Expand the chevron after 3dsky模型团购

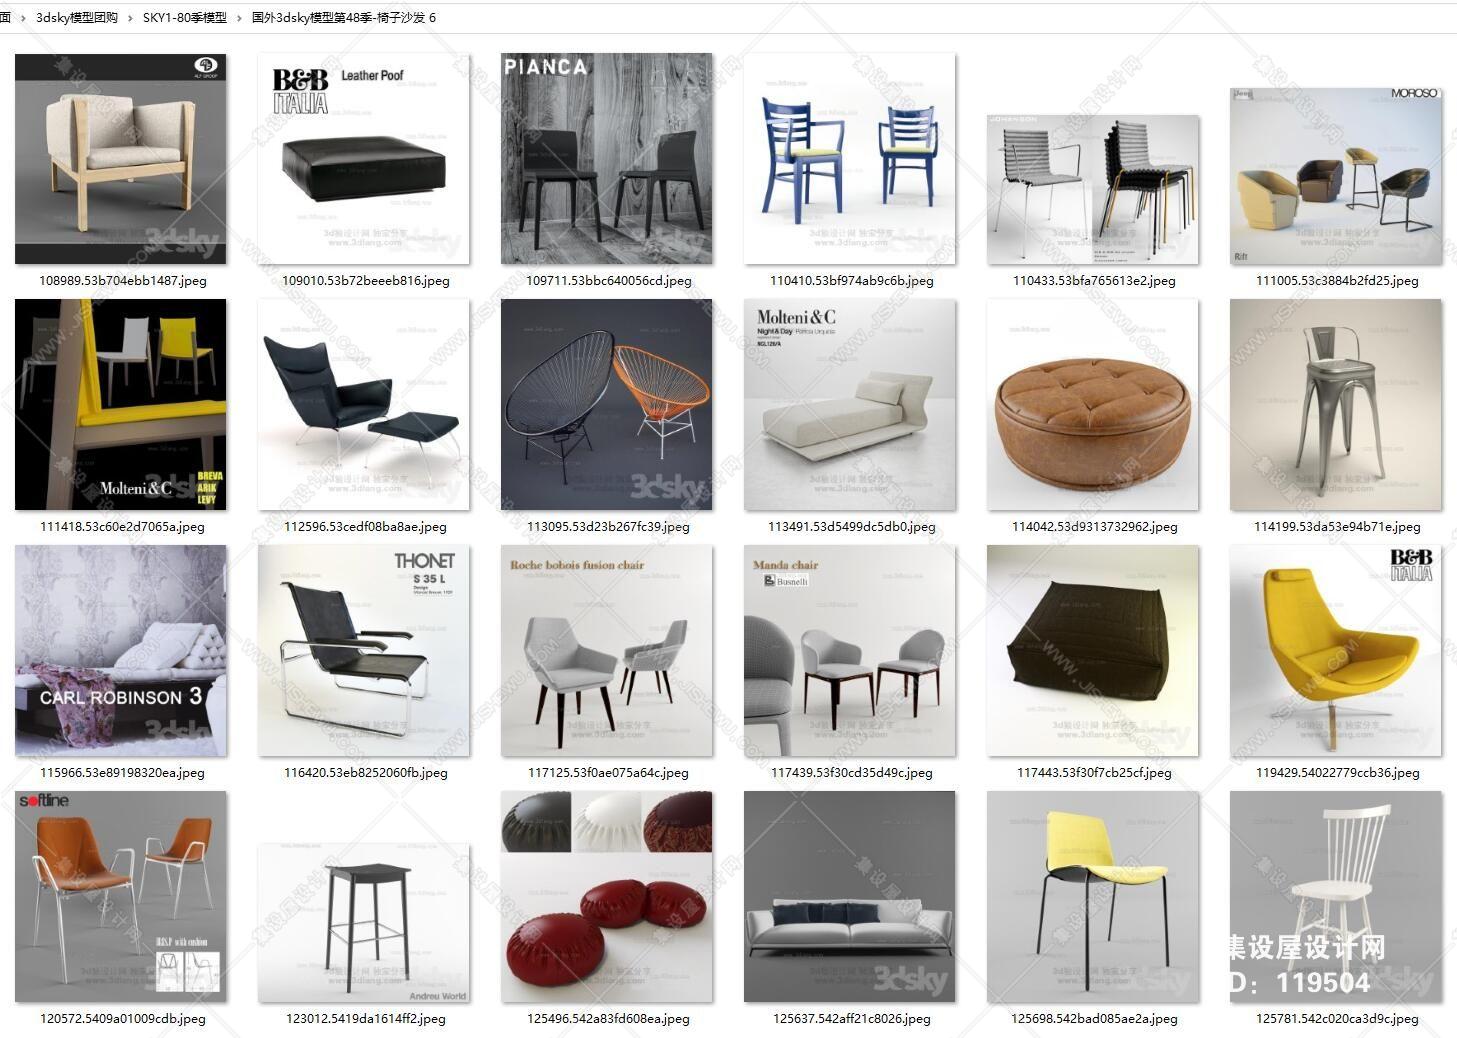coord(130,18)
